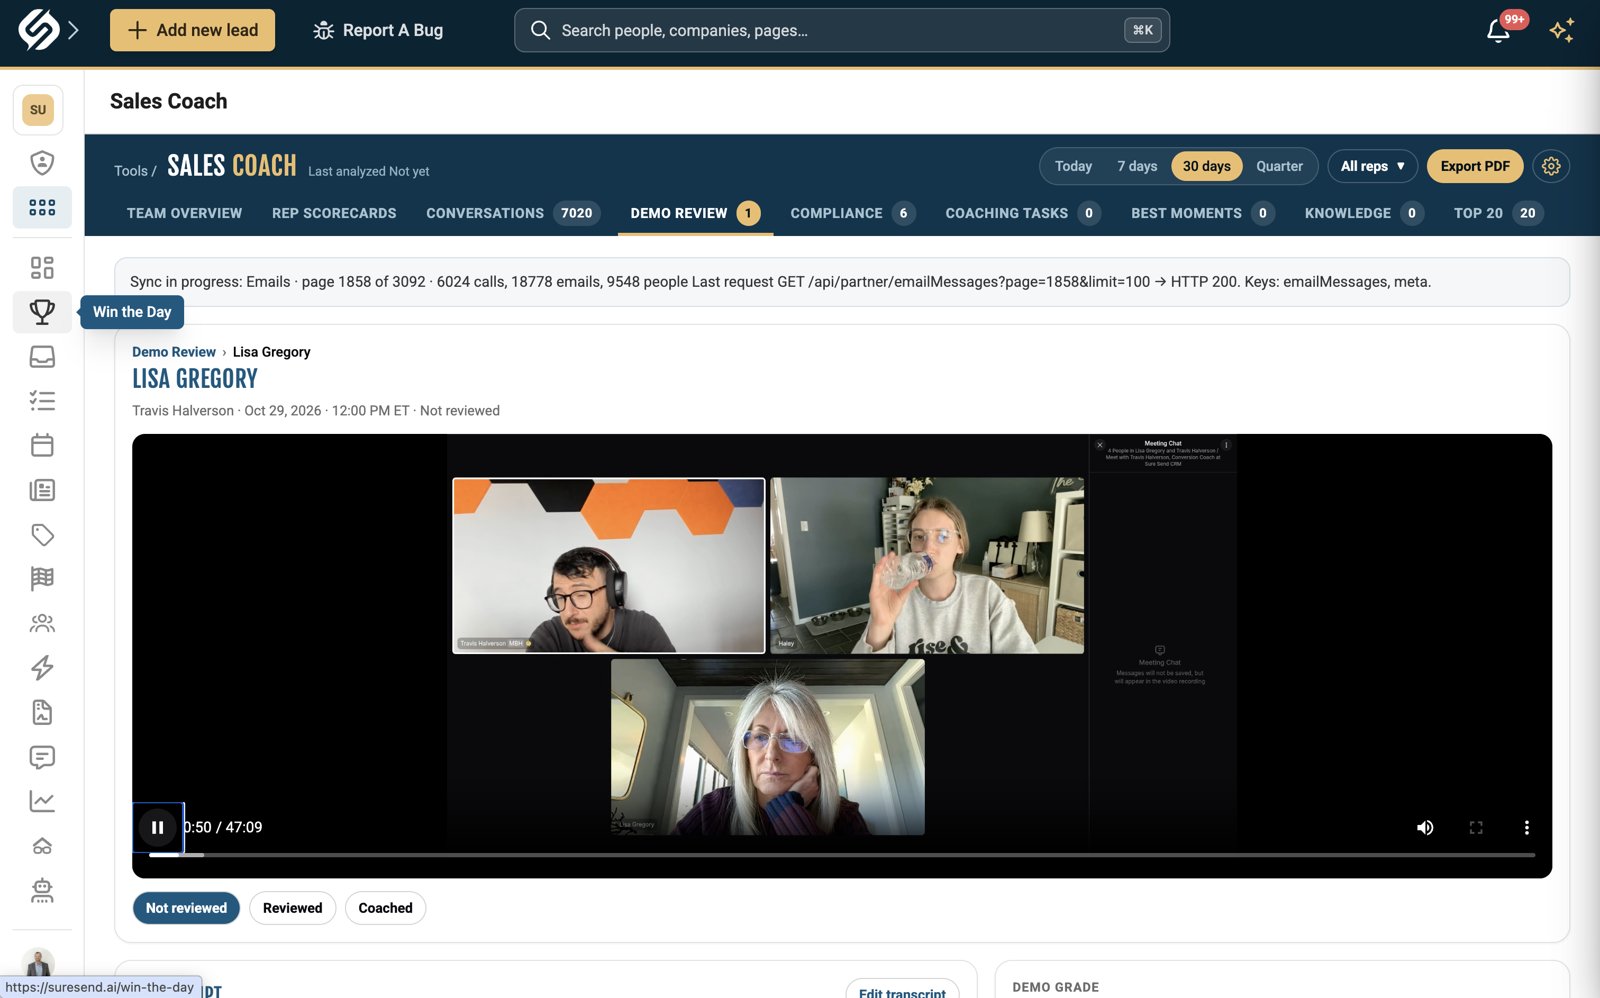Open Report A Bug
This screenshot has width=1600, height=998.
pos(378,30)
